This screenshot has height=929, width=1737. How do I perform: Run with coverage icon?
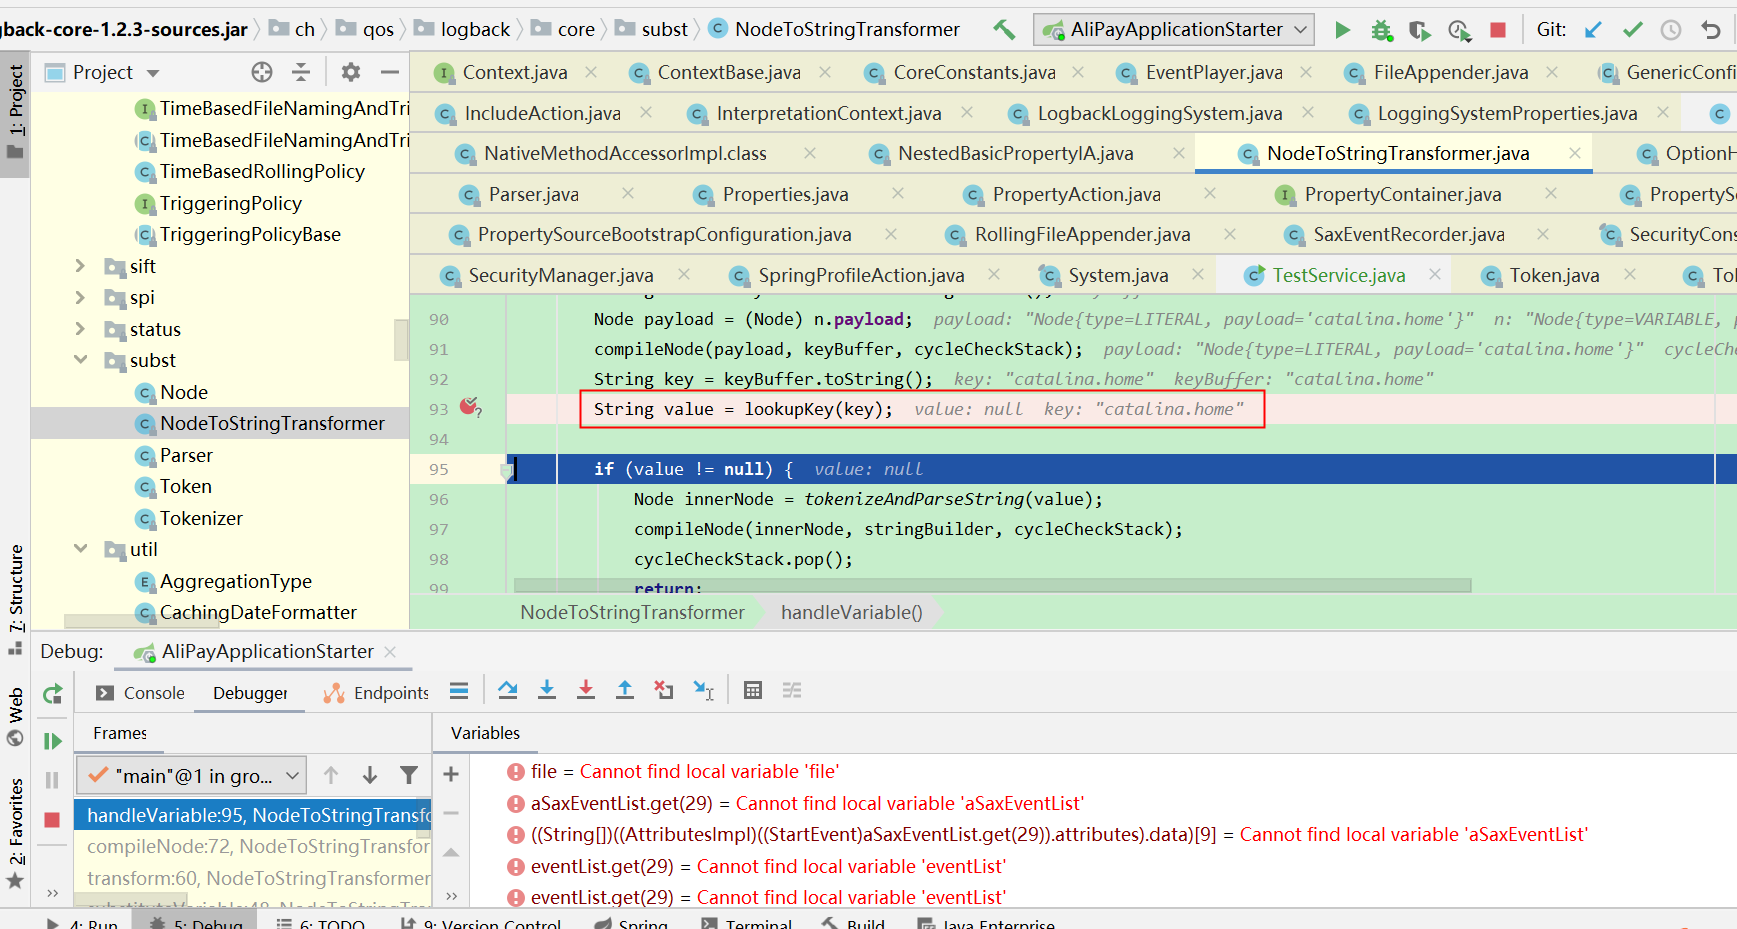tap(1420, 30)
